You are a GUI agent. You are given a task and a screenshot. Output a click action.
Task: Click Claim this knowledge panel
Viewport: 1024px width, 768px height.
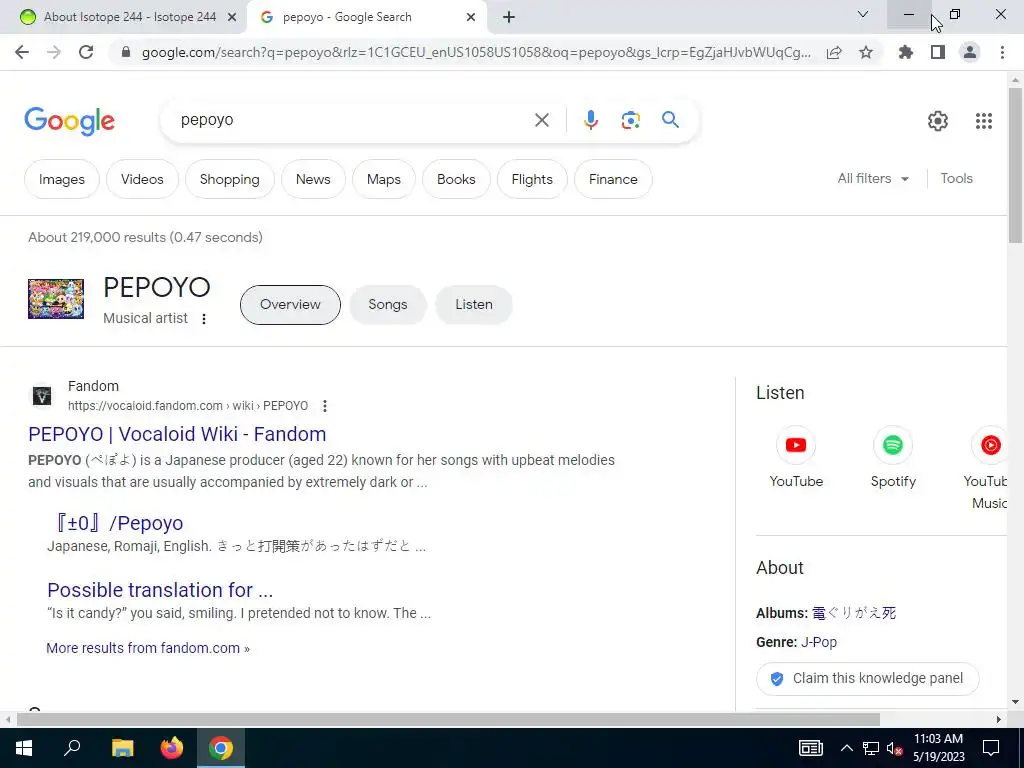[x=867, y=679]
